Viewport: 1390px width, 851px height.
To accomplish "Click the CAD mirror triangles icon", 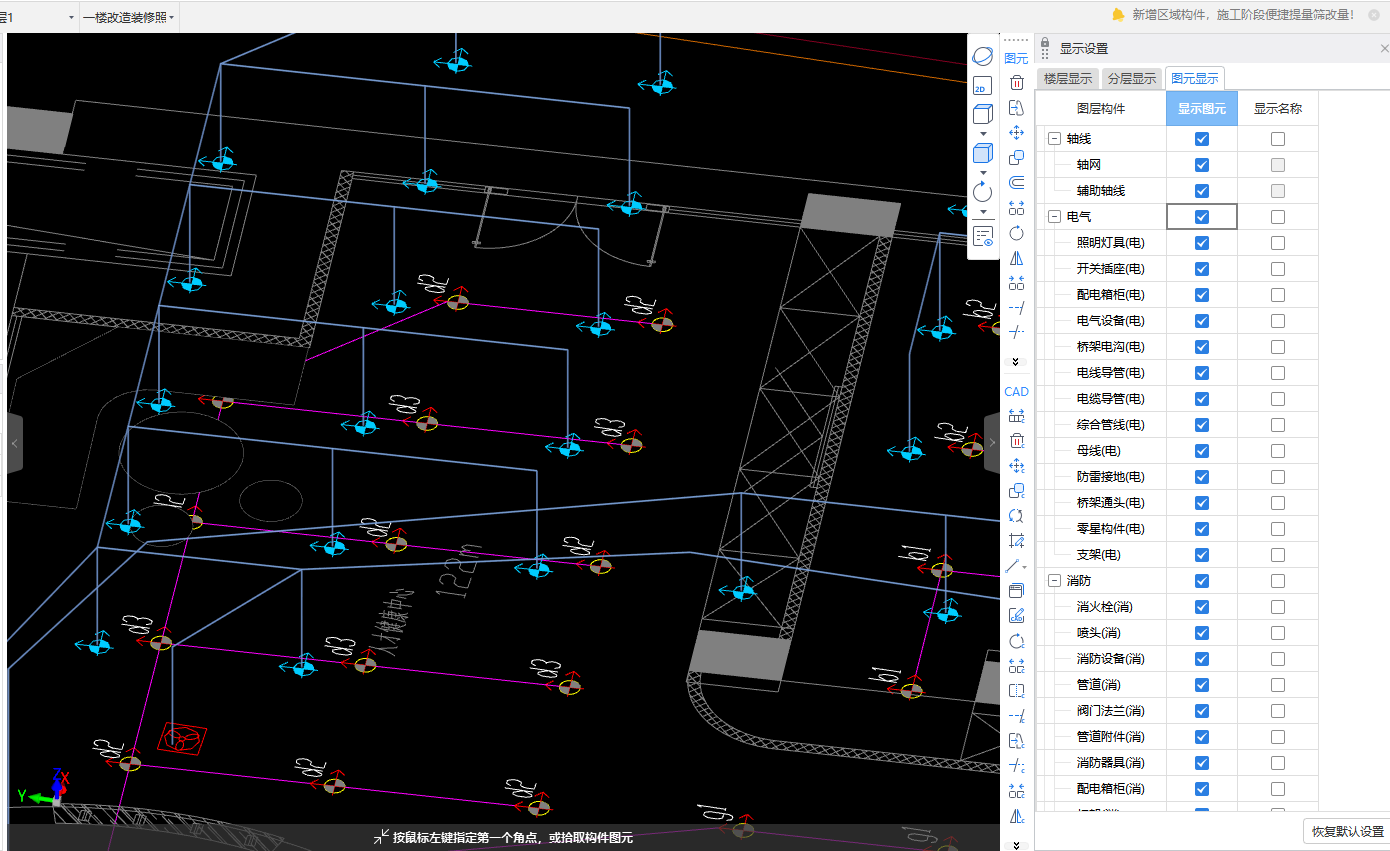I will [x=1017, y=816].
